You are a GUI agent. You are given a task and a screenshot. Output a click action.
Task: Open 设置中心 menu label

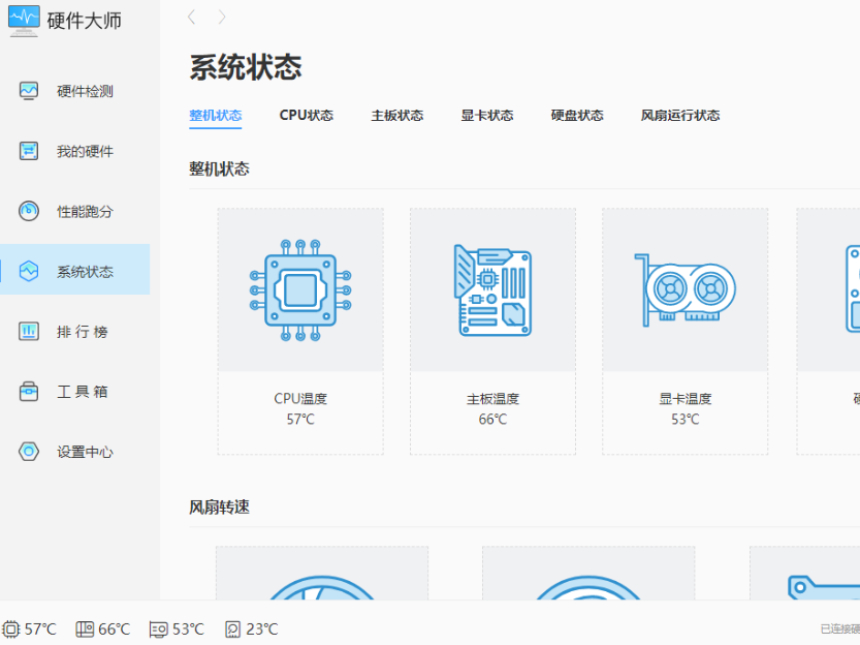tap(85, 452)
